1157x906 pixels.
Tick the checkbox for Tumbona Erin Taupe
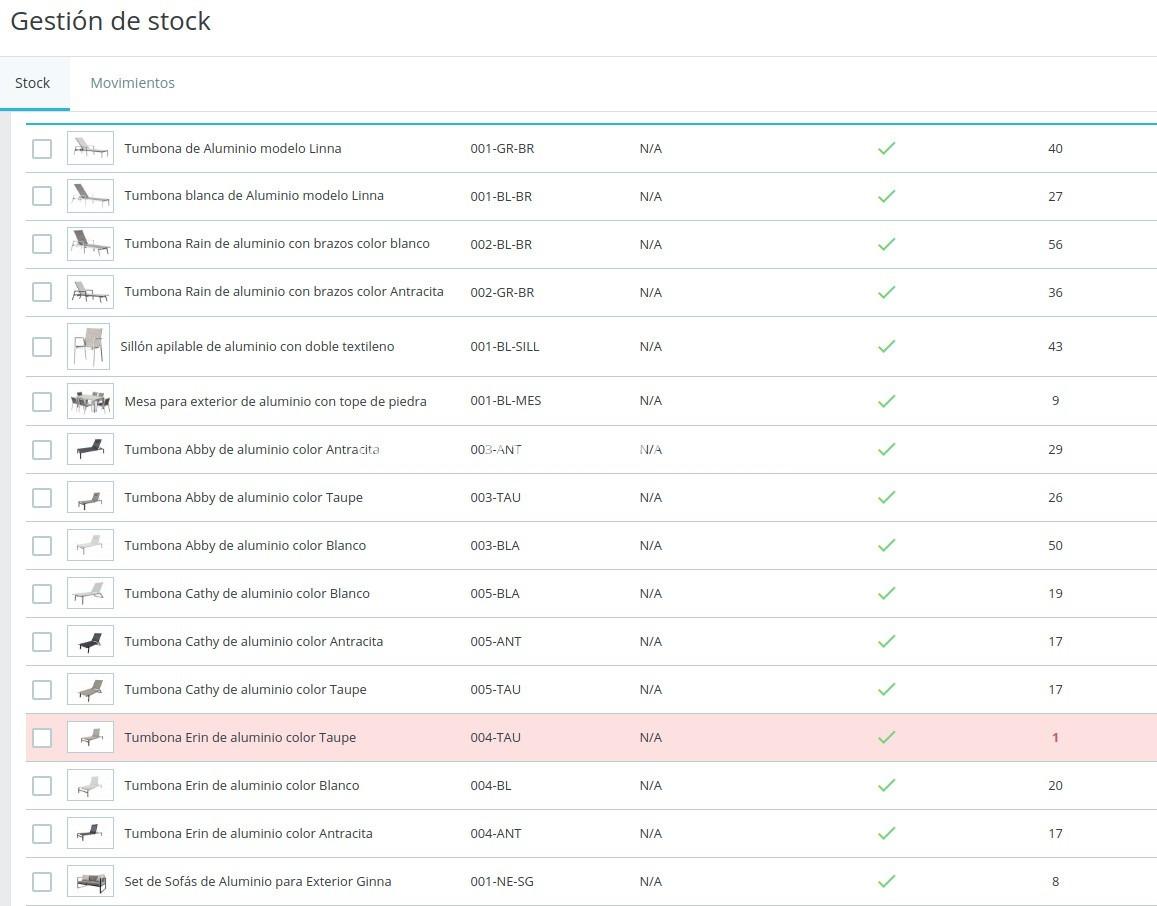[42, 738]
